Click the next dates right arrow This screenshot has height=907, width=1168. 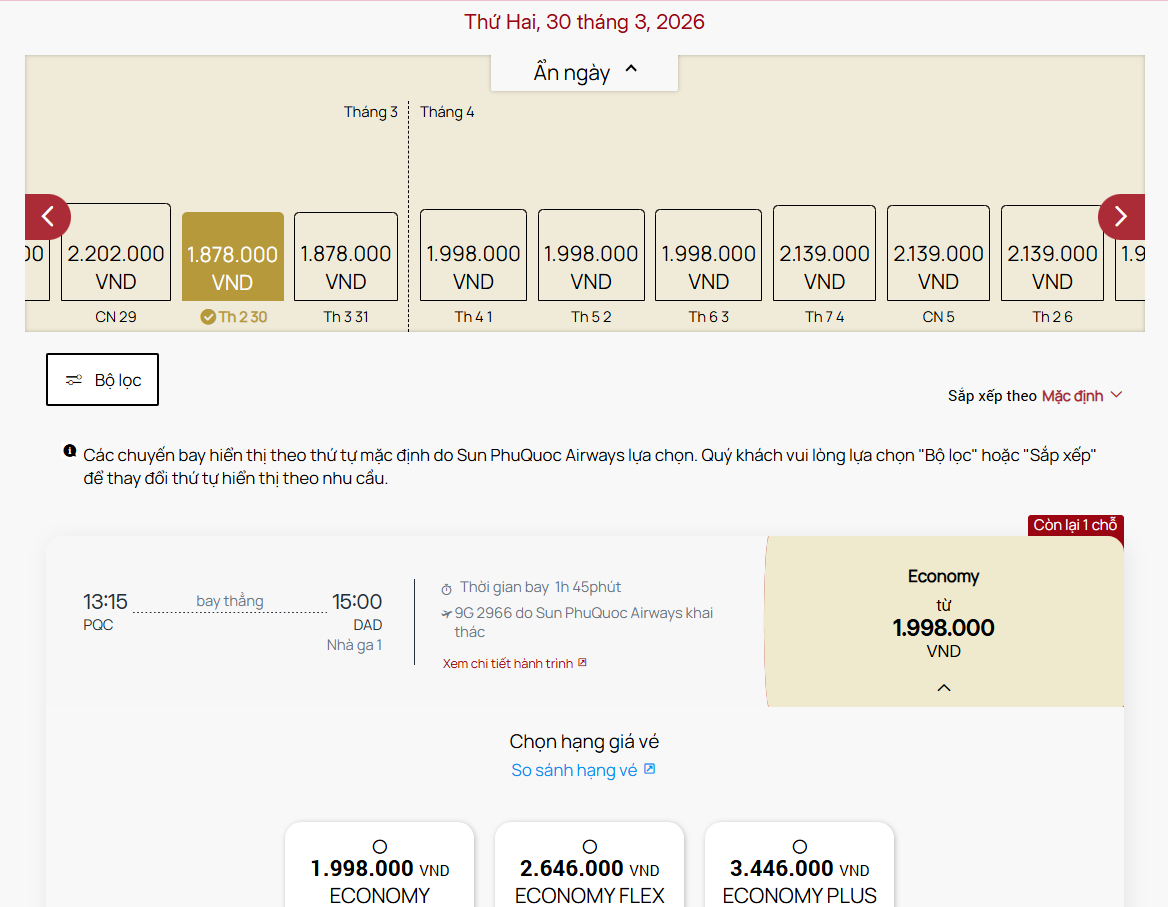1120,217
